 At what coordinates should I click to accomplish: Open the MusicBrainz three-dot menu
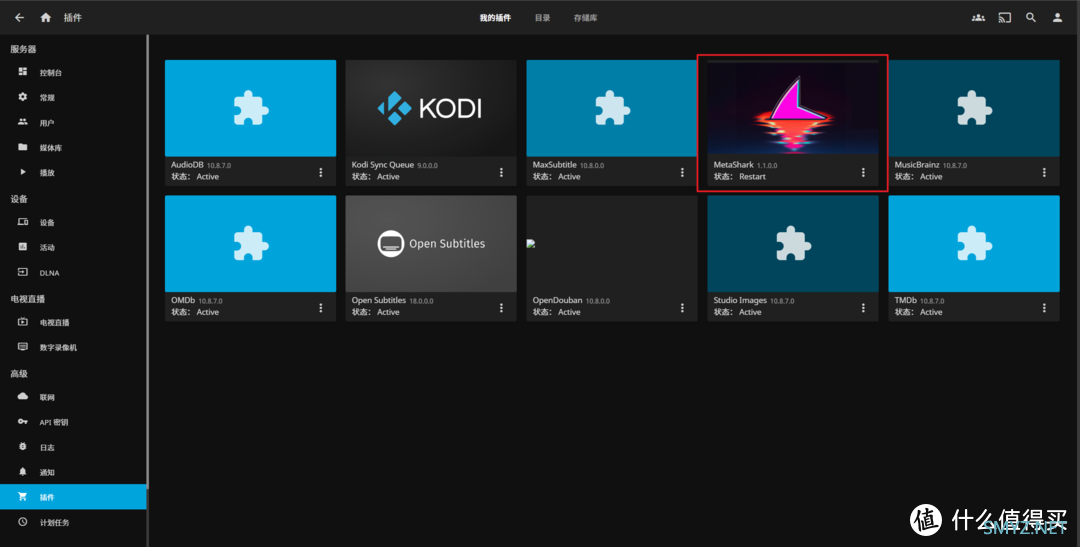click(1044, 172)
